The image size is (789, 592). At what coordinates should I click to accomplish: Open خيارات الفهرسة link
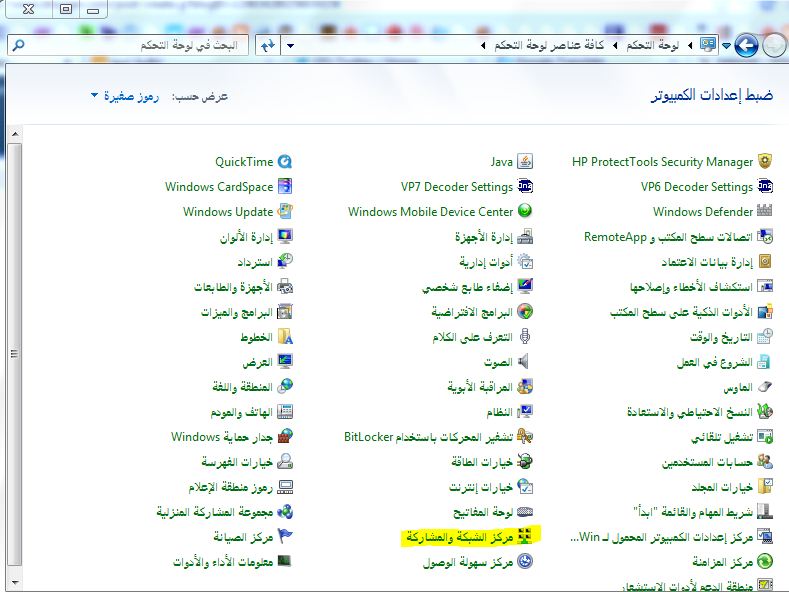[237, 462]
